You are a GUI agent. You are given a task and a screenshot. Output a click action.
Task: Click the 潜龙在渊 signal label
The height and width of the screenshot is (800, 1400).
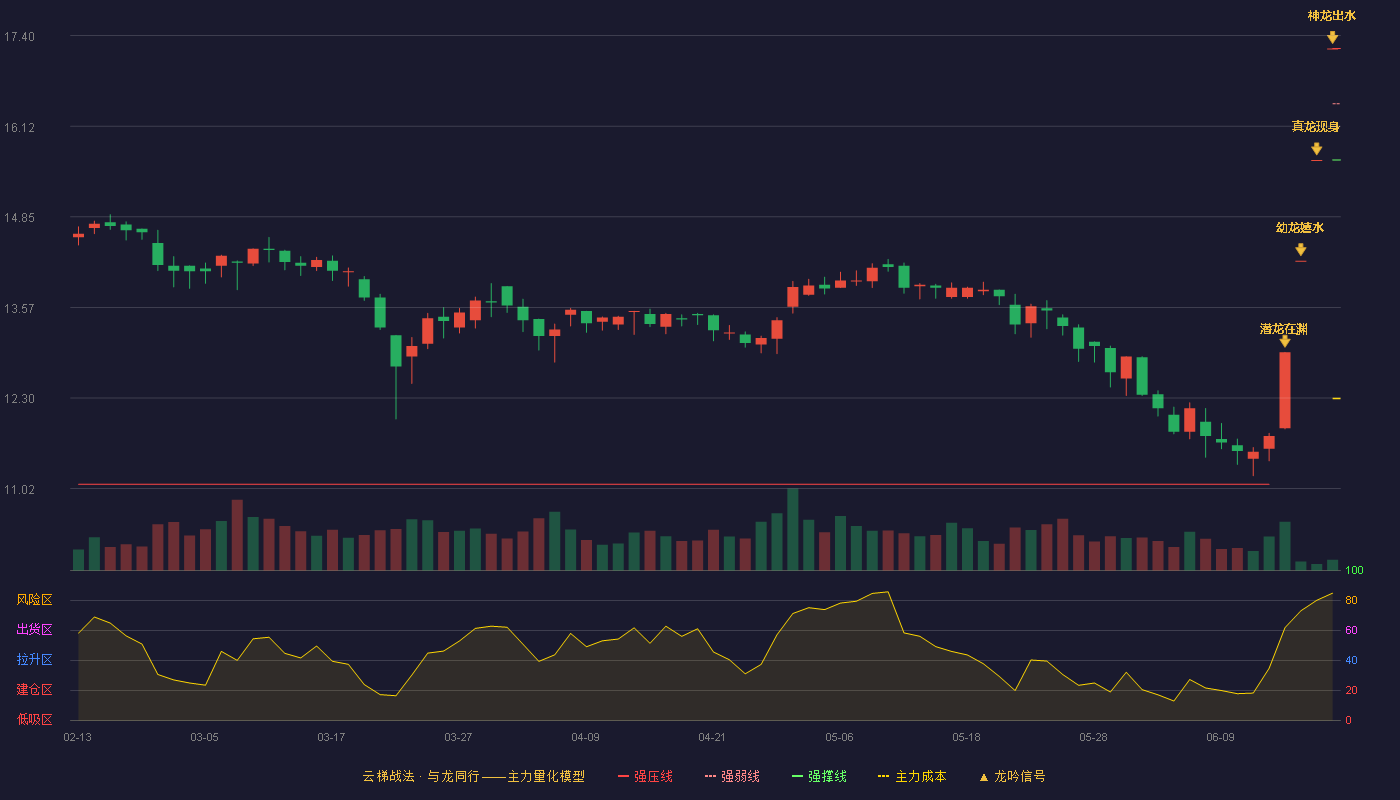click(x=1284, y=329)
